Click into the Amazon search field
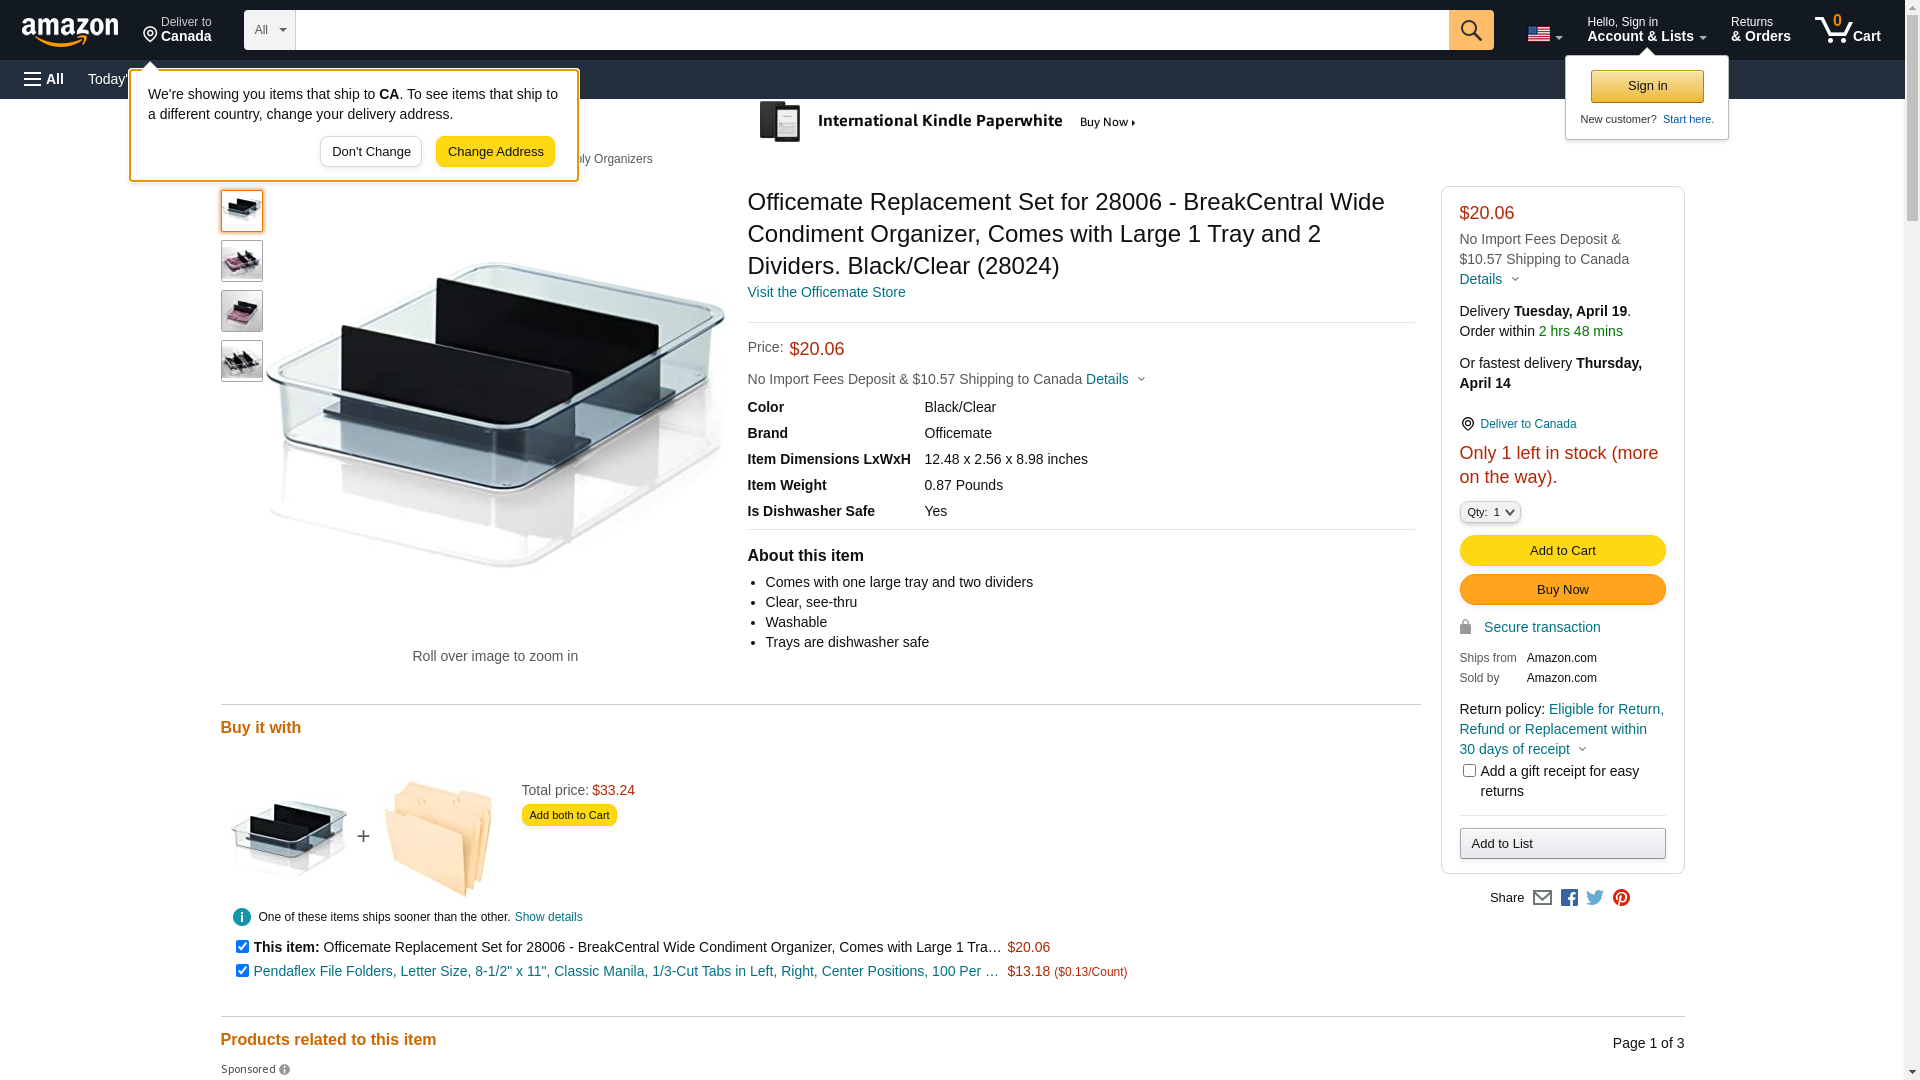This screenshot has width=1920, height=1080. pyautogui.click(x=871, y=30)
